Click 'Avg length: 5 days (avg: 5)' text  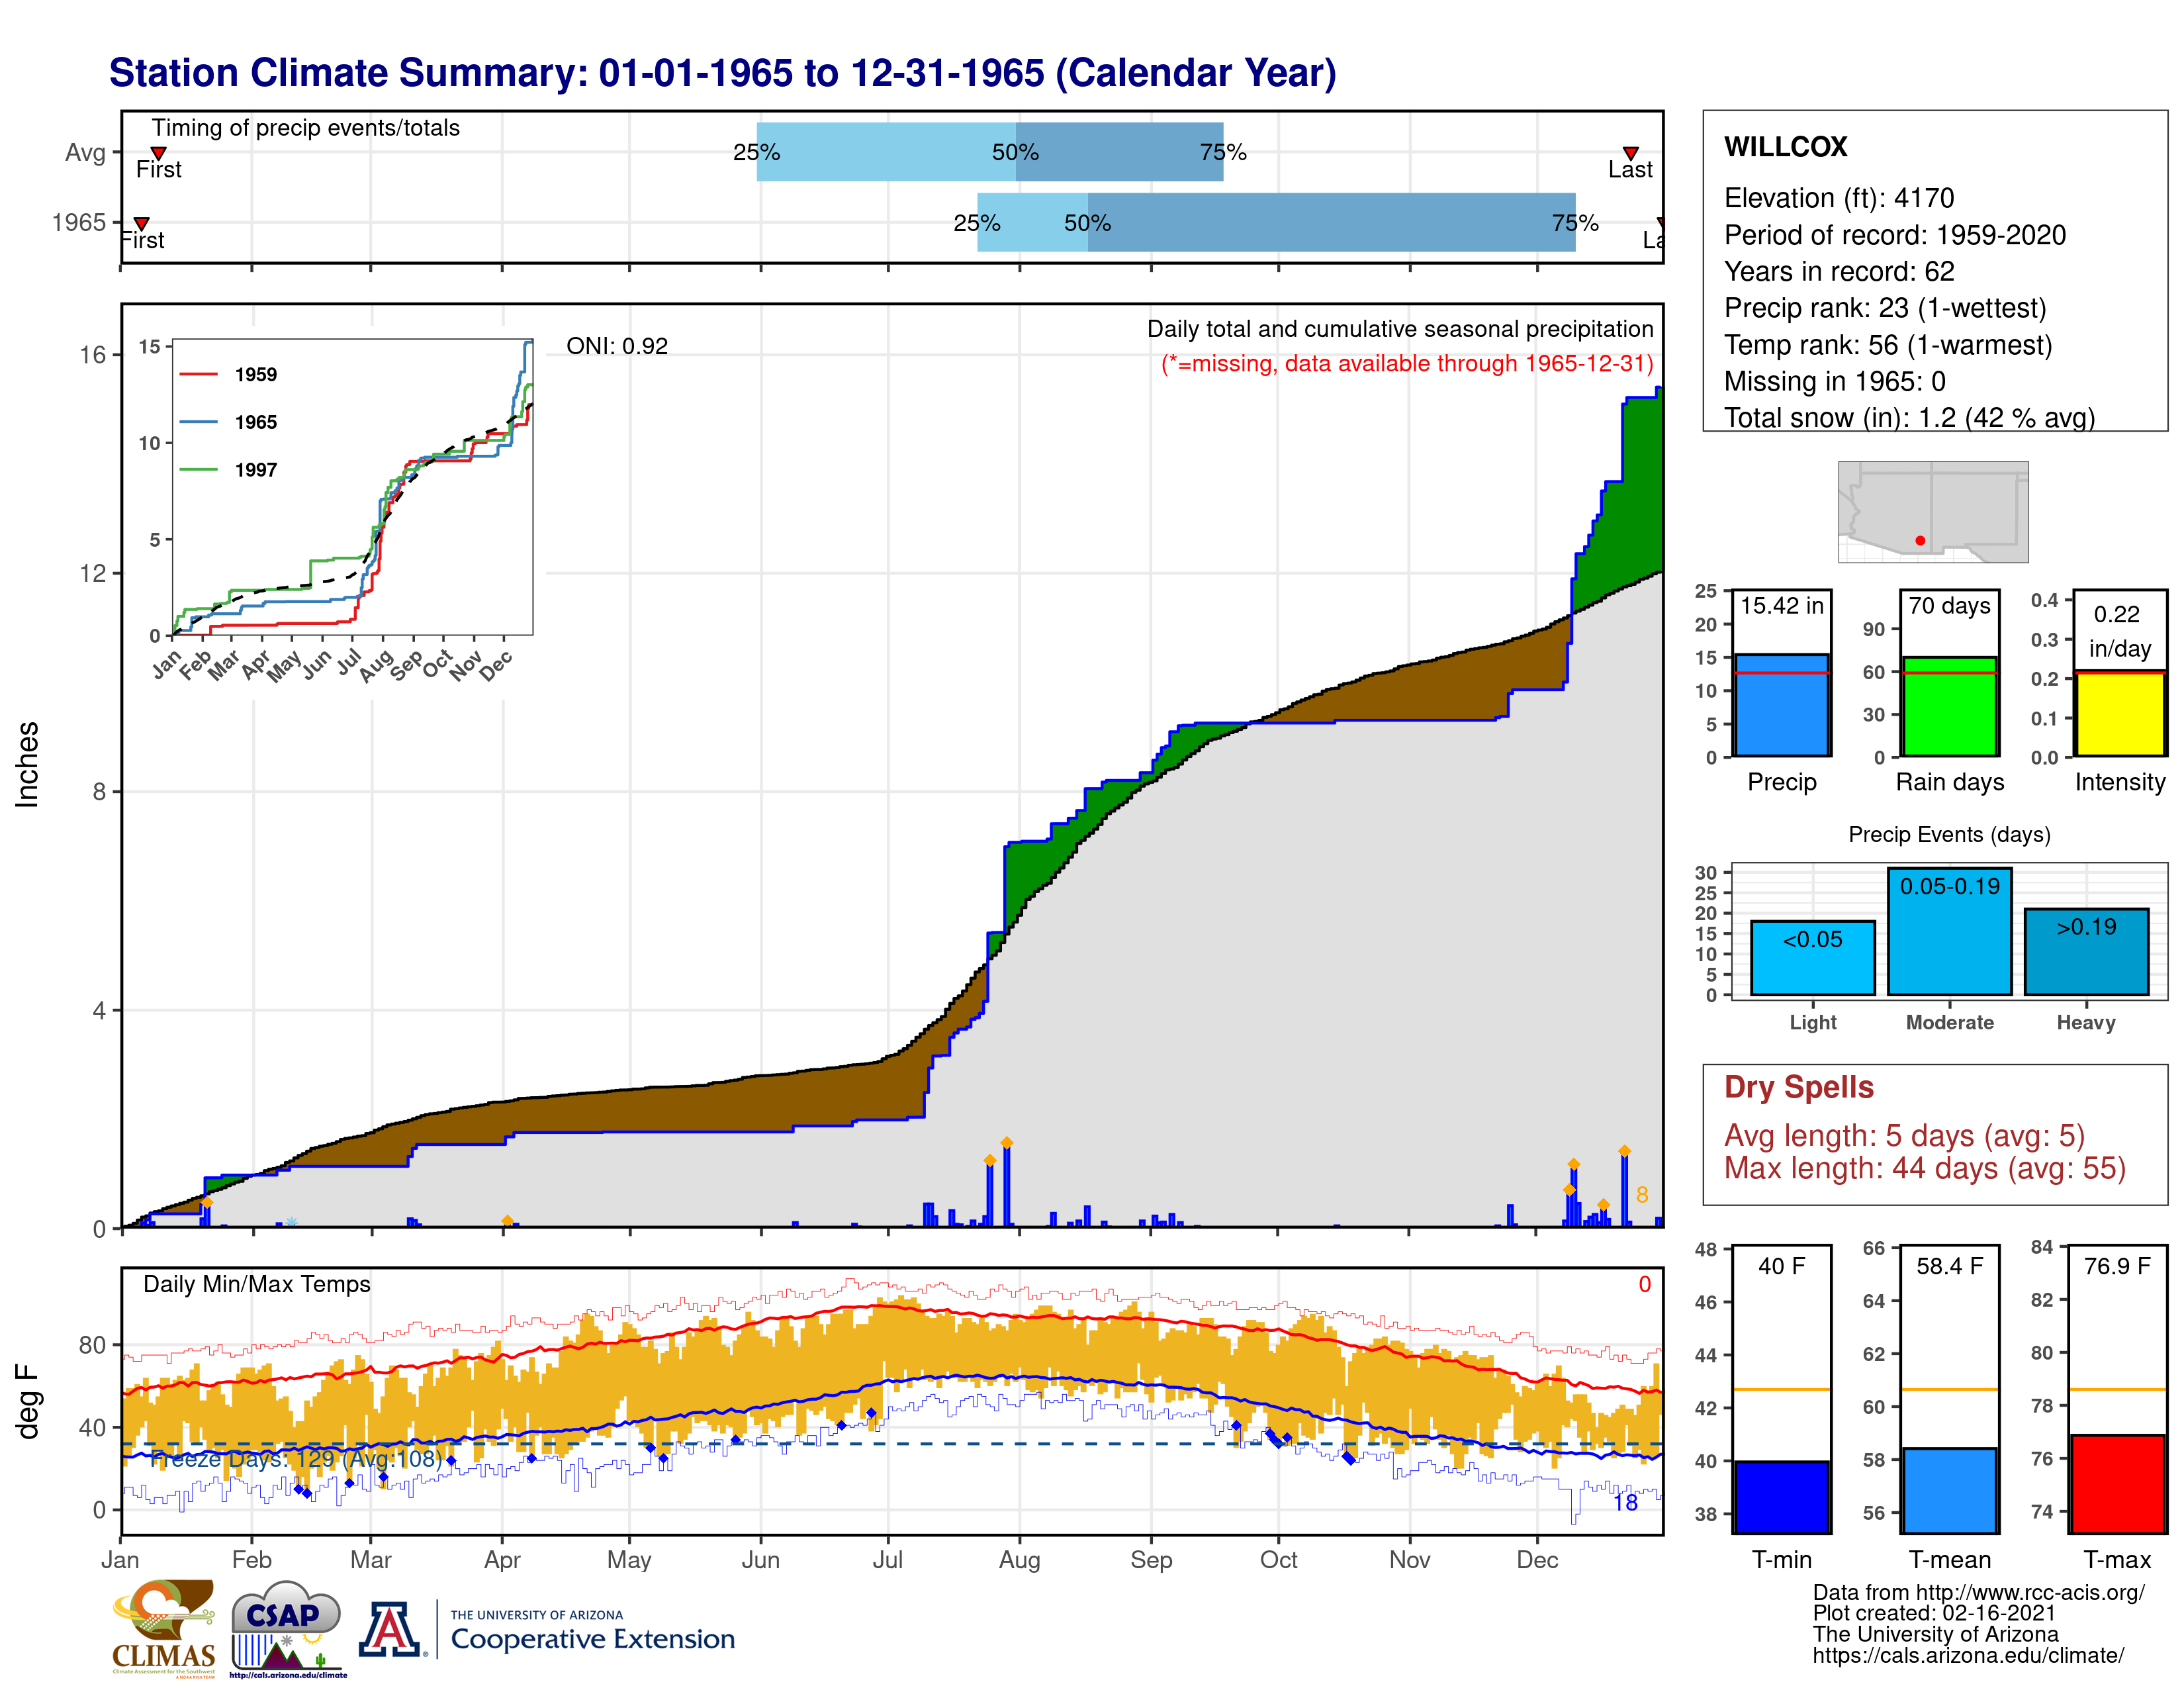(1904, 1136)
